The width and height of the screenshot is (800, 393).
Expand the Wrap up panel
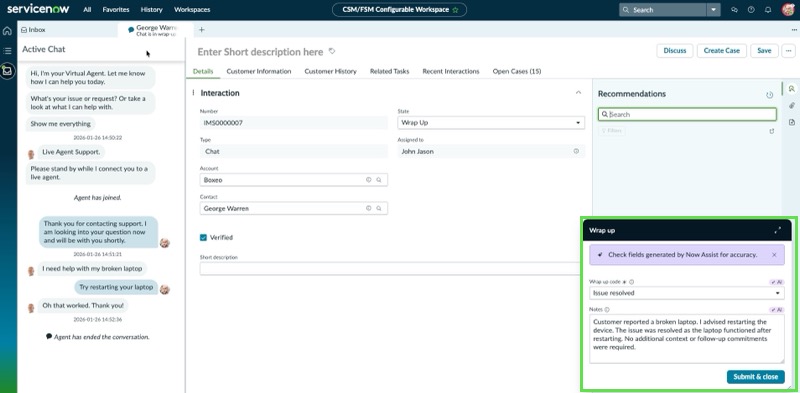[778, 230]
